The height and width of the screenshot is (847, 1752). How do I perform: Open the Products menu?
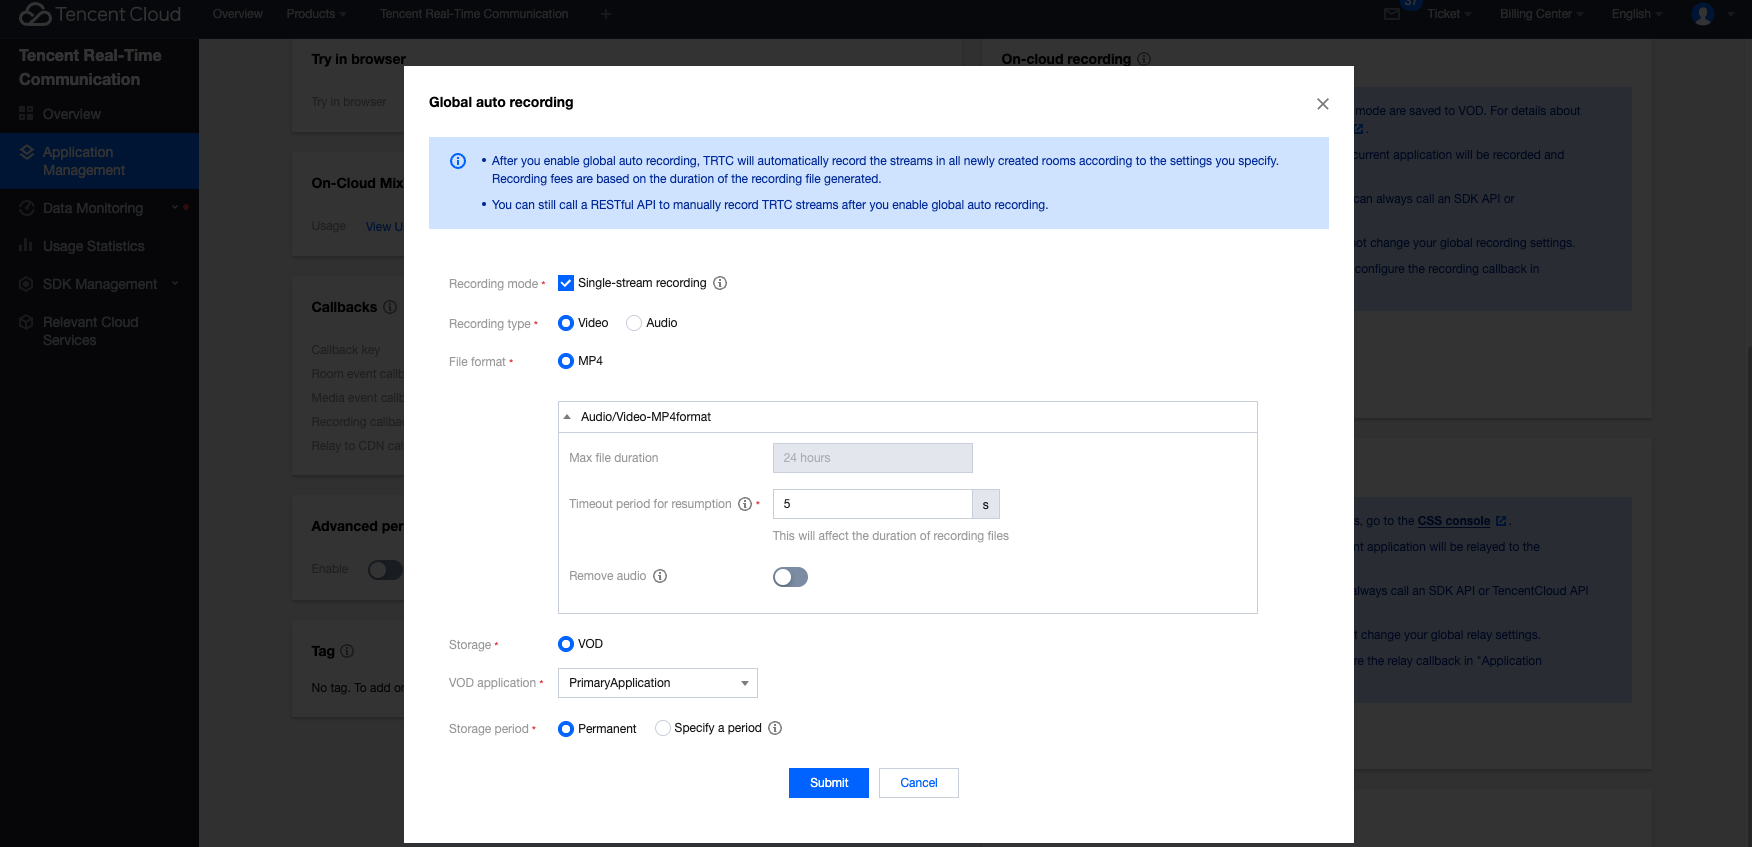tap(316, 14)
